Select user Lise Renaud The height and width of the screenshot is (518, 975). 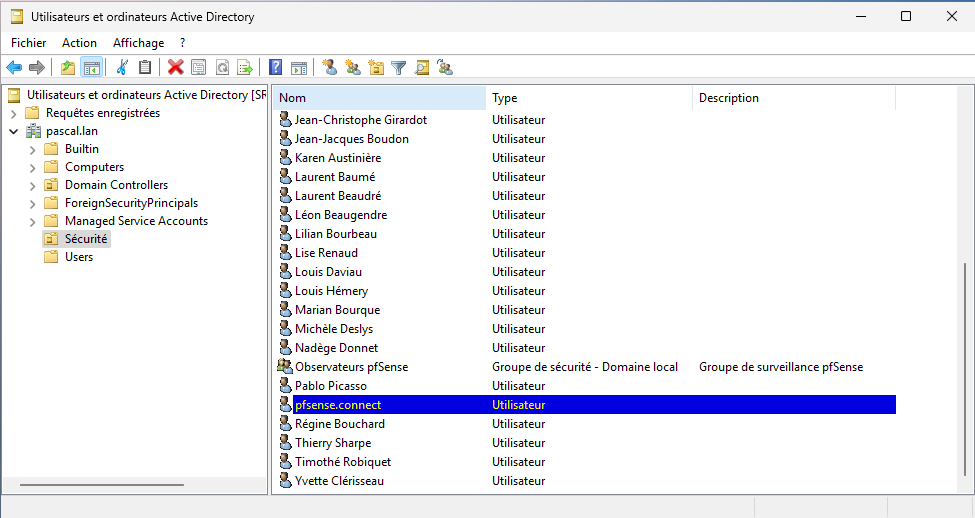pos(326,252)
